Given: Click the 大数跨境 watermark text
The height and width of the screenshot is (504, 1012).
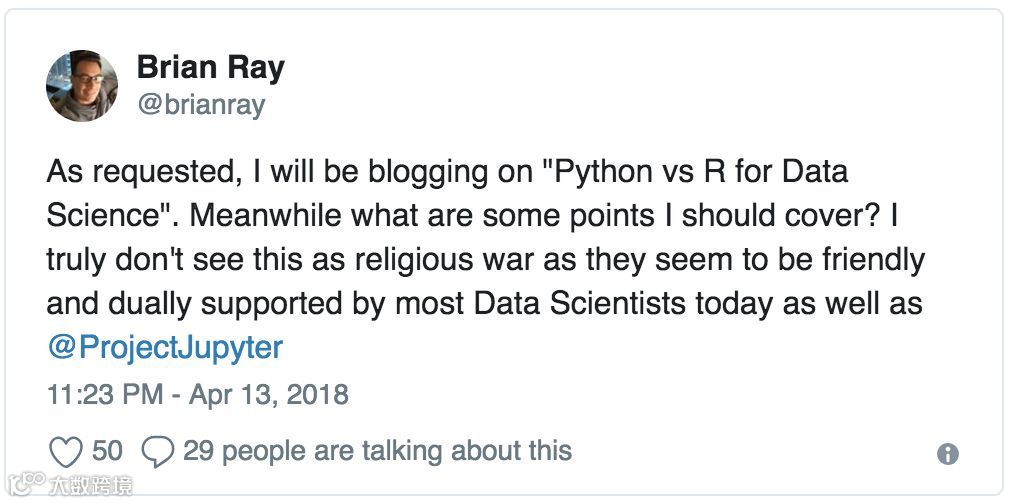Looking at the screenshot, I should [x=90, y=486].
